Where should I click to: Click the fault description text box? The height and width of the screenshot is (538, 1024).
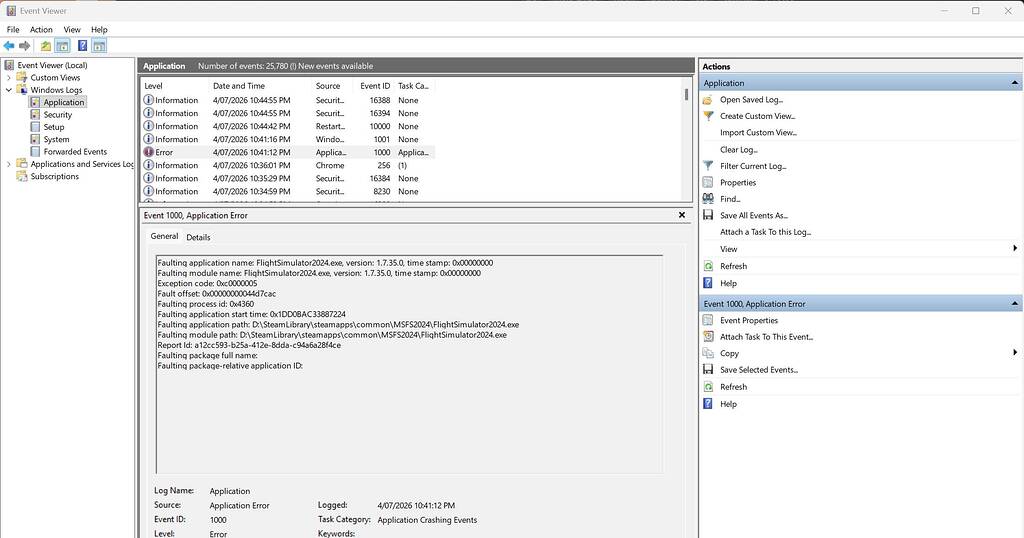409,364
